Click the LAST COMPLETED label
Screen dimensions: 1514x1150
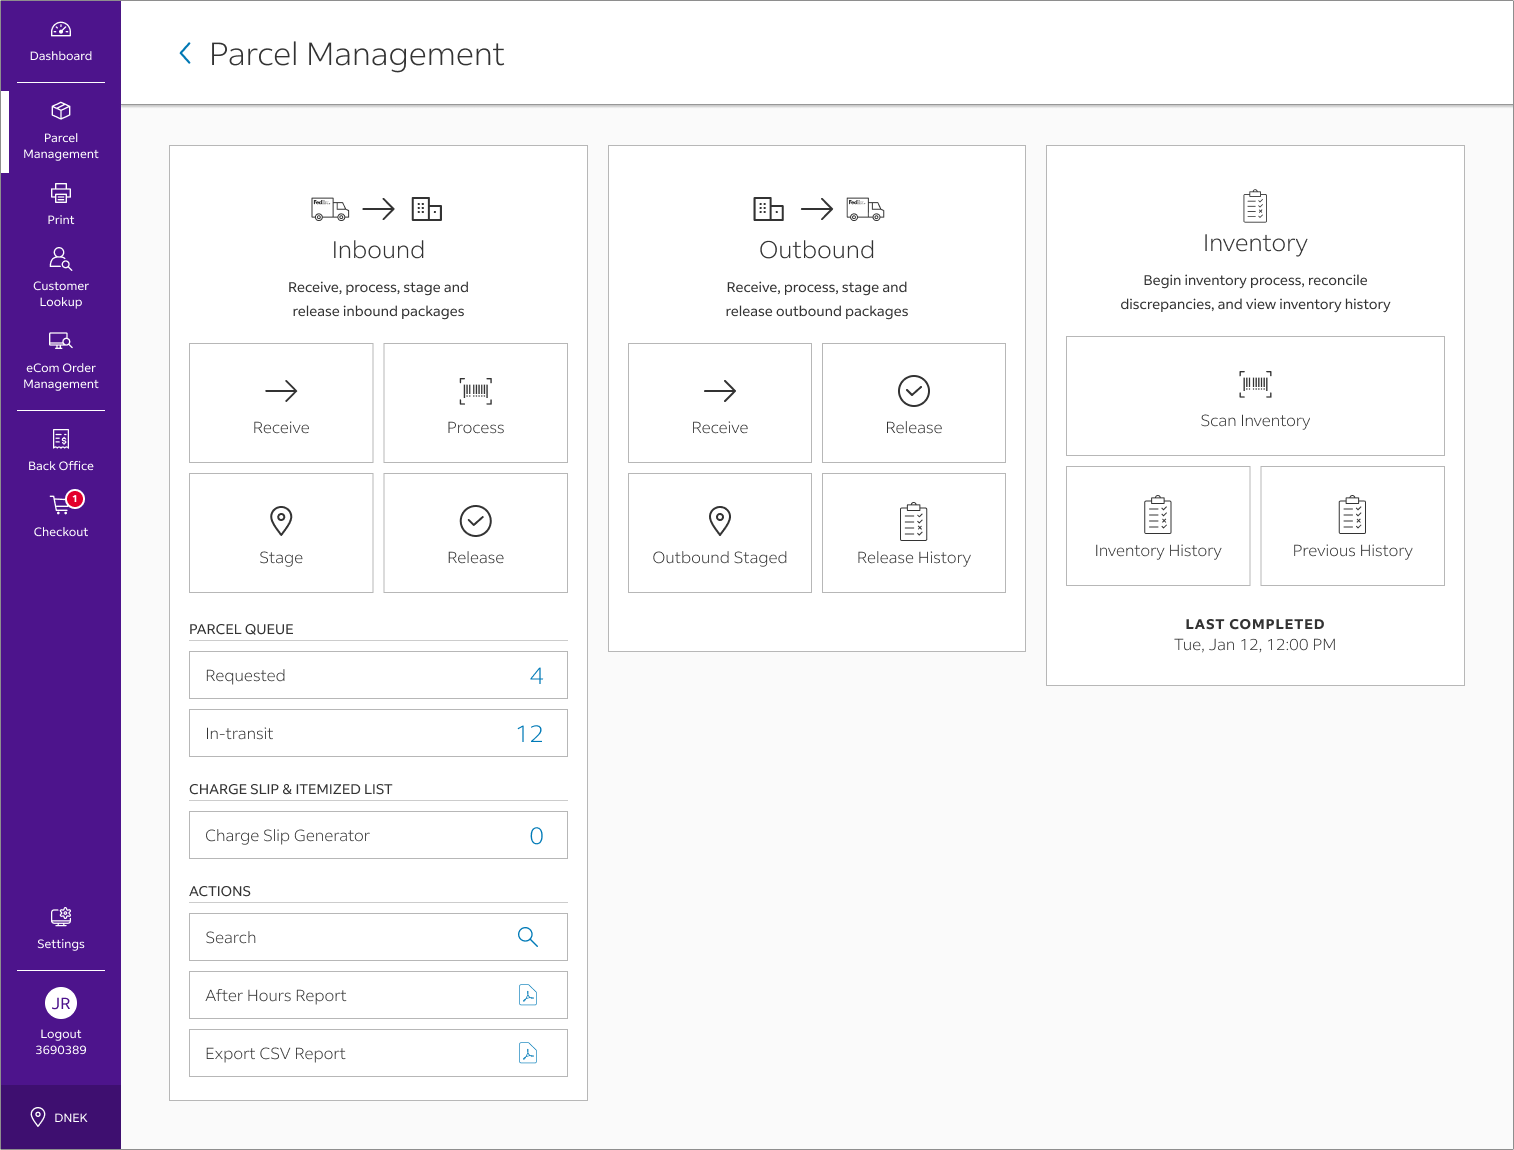[1255, 624]
